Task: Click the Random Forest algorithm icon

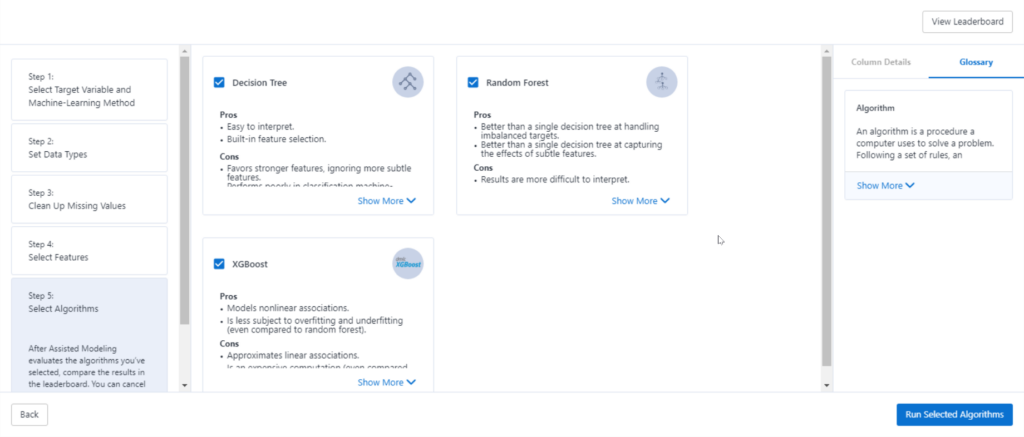Action: (x=662, y=82)
